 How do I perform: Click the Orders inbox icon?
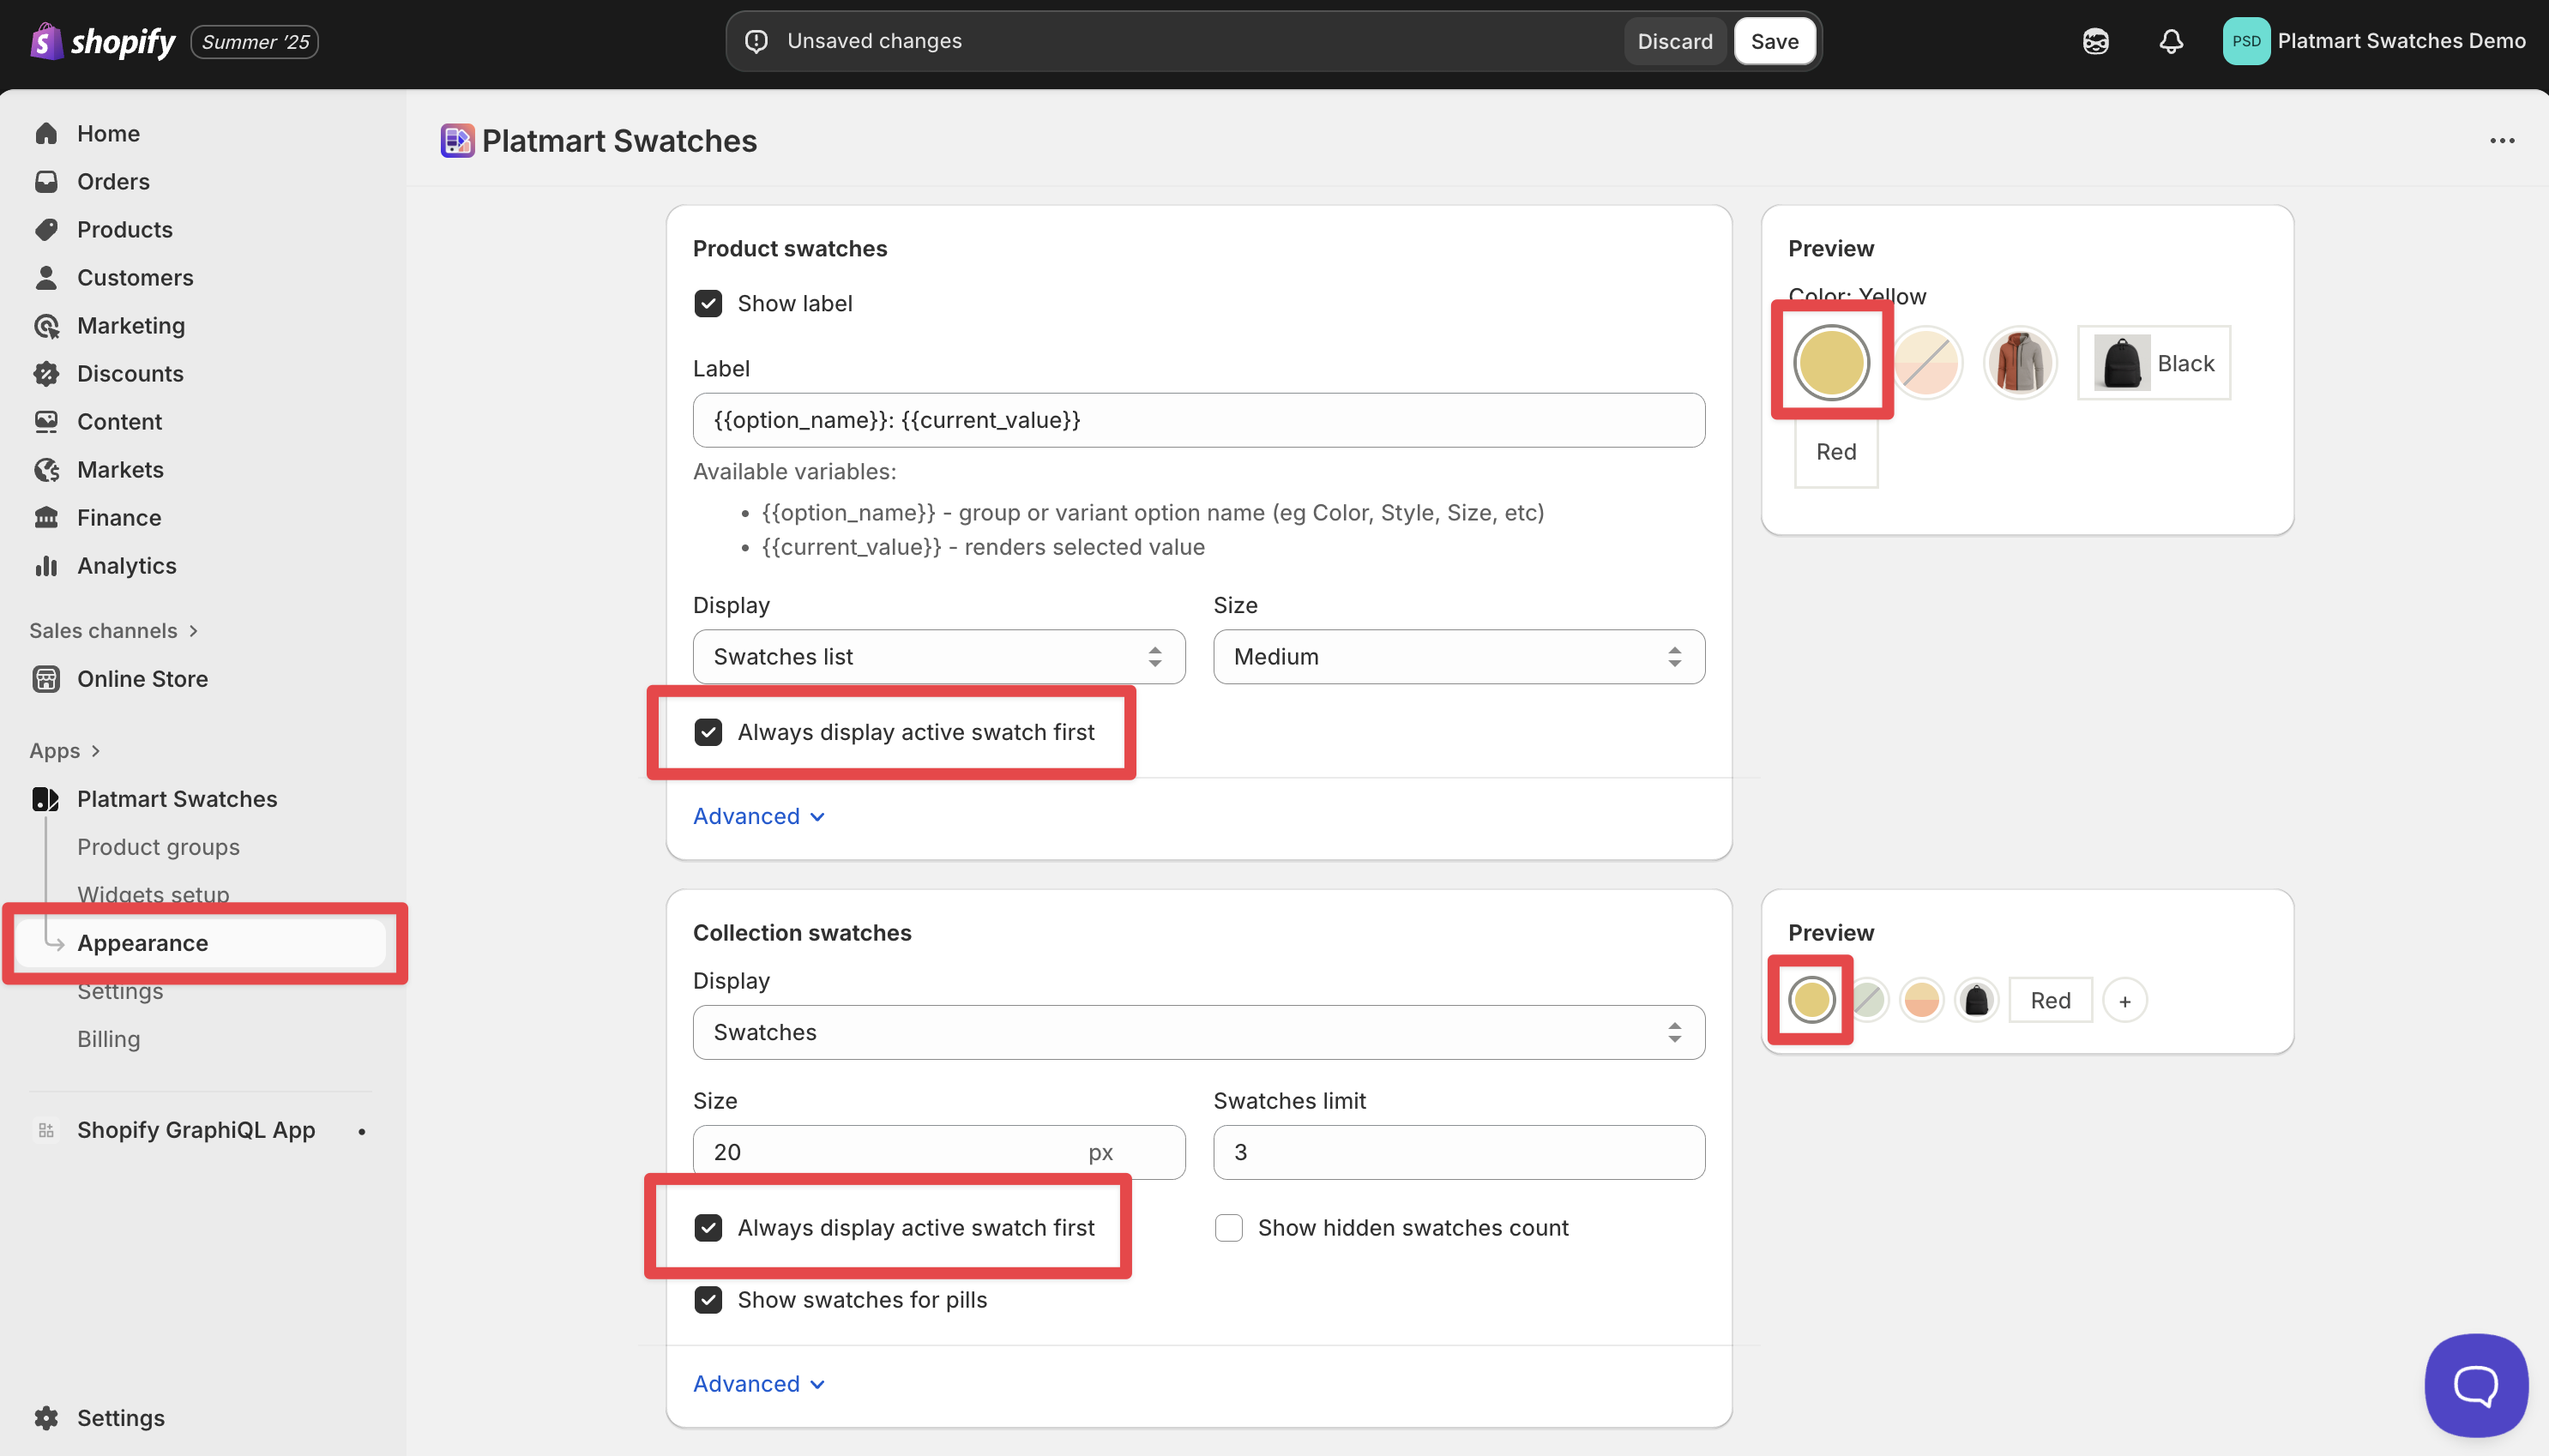46,181
